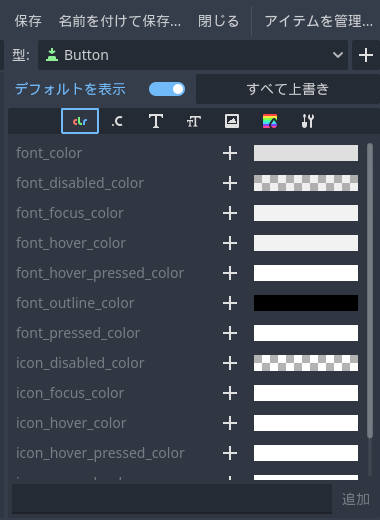This screenshot has width=380, height=520.
Task: Toggle the デフォルトを表示 switch
Action: pyautogui.click(x=167, y=89)
